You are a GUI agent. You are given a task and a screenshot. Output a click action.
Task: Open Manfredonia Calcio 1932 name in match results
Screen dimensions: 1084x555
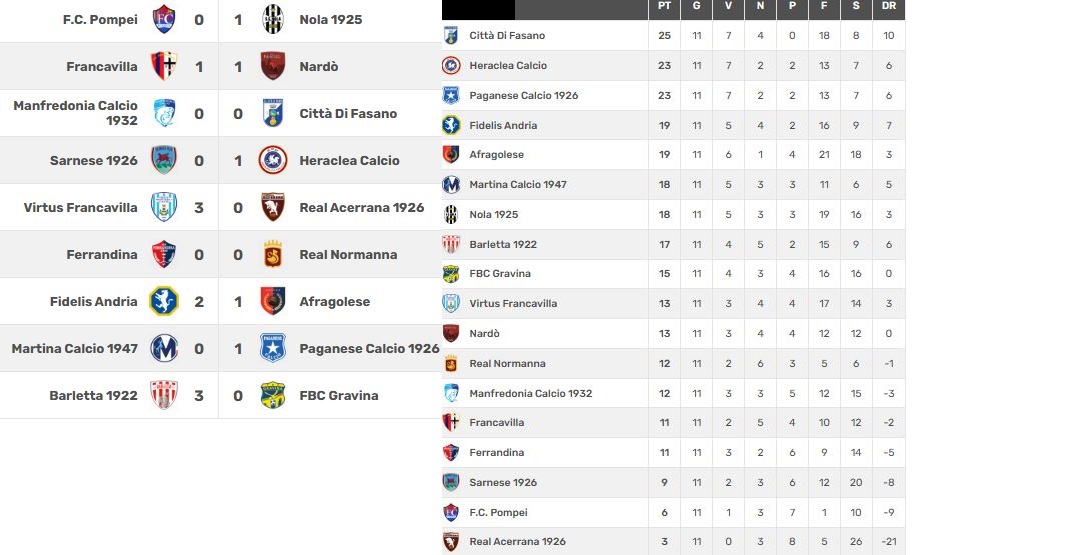point(75,113)
